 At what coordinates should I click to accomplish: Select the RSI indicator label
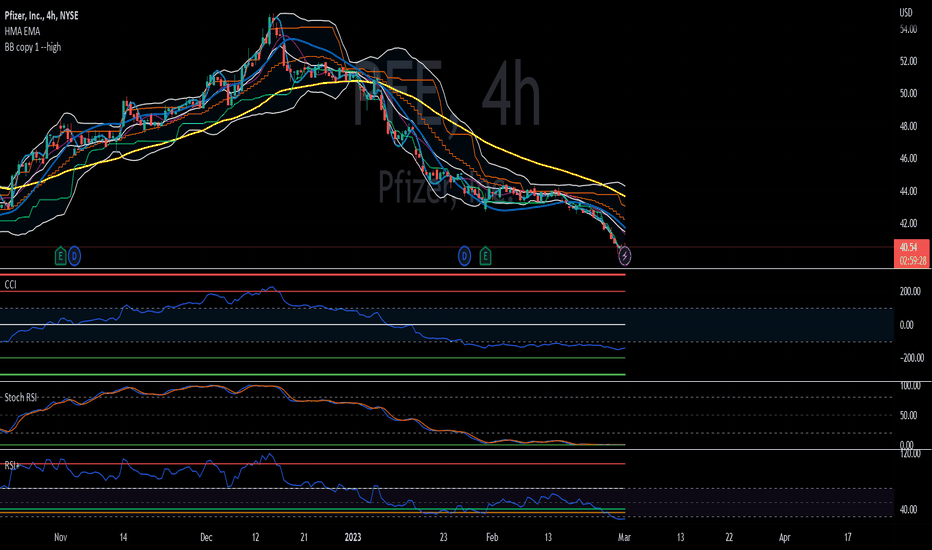coord(11,466)
